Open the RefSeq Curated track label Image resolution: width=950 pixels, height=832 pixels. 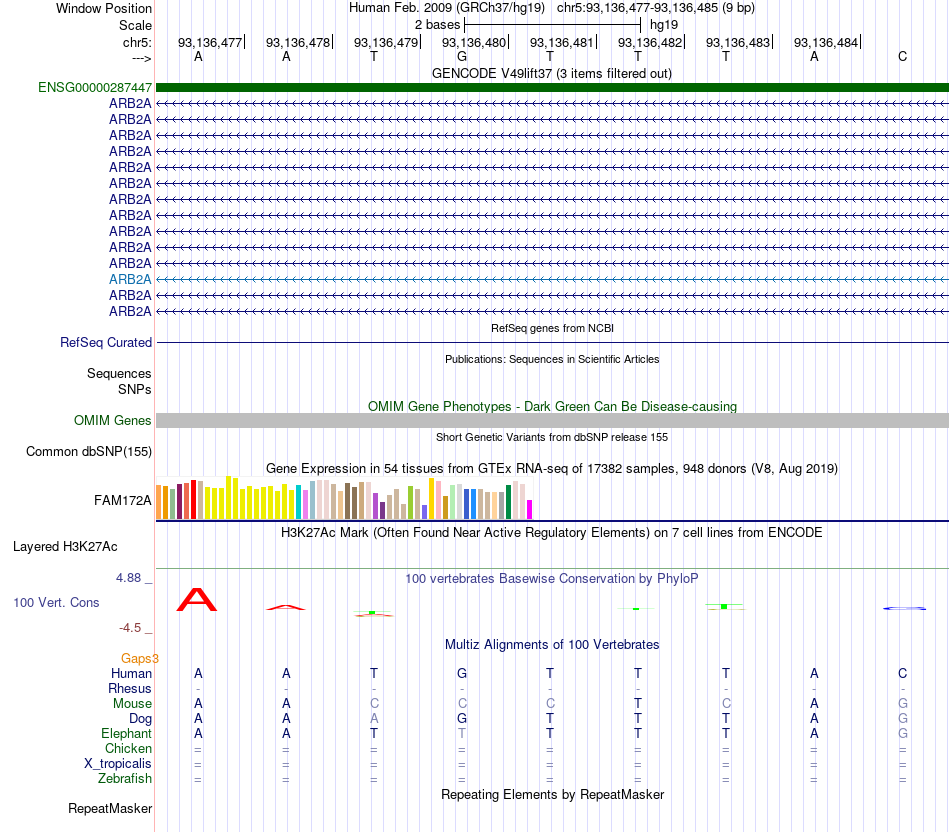point(106,342)
